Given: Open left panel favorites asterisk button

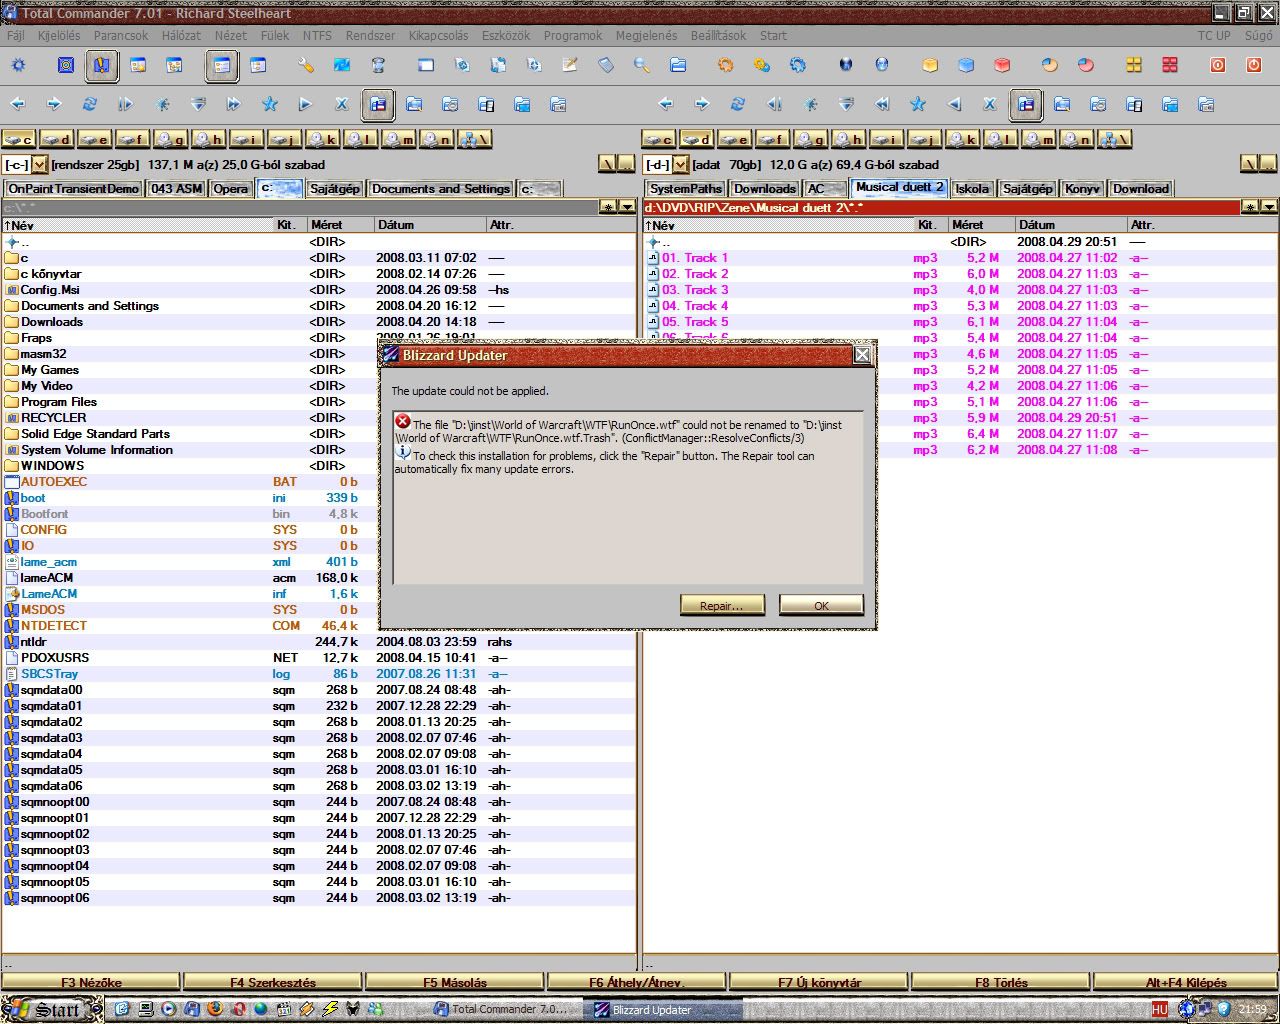Looking at the screenshot, I should (608, 207).
